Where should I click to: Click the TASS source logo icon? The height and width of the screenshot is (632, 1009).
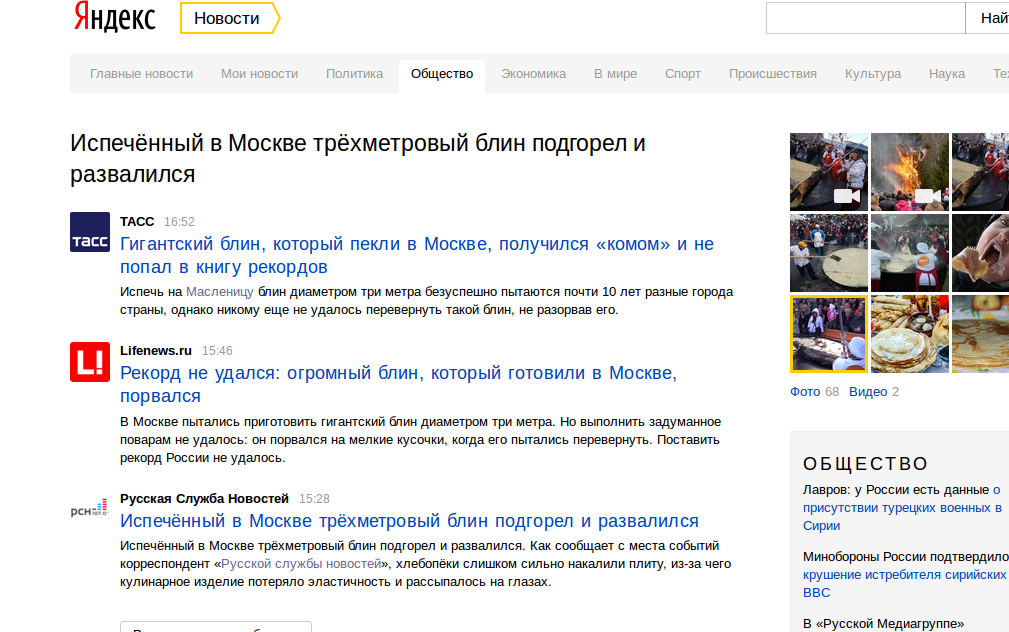[x=90, y=232]
